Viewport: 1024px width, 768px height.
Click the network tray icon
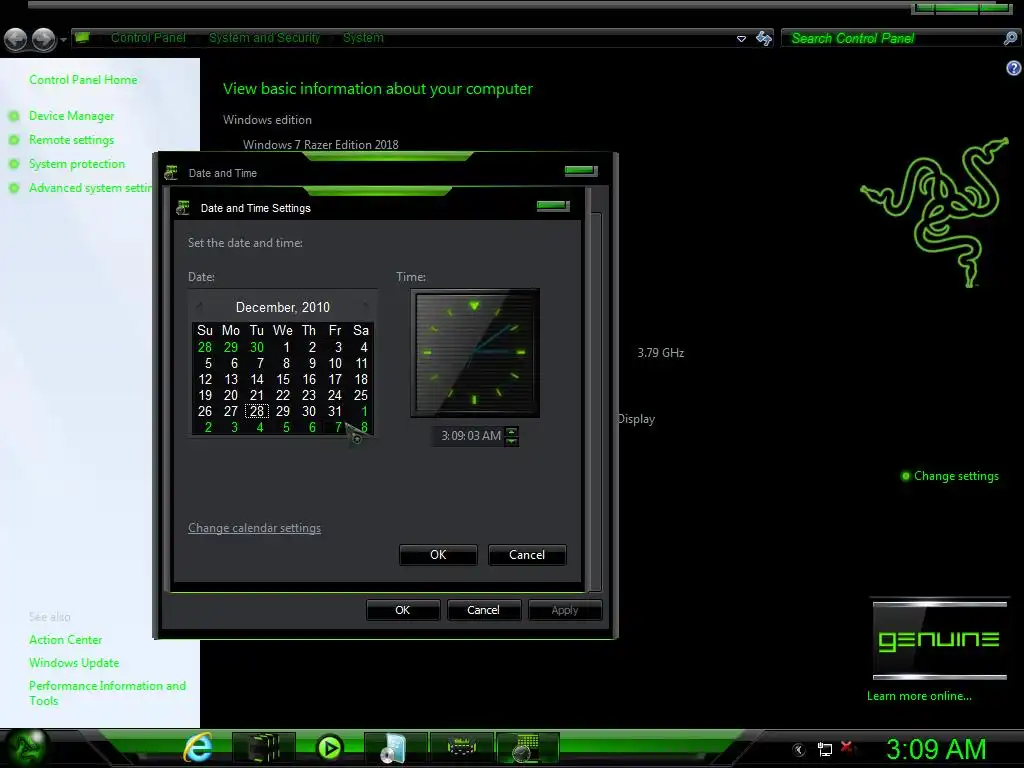[825, 749]
